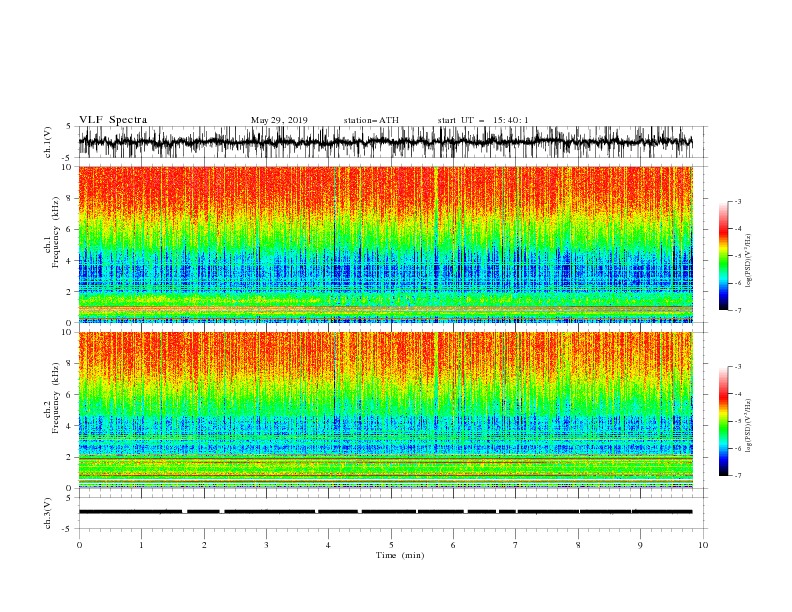Click the "6" kHz tick on ch.2 axis
The image size is (792, 612).
coord(69,394)
